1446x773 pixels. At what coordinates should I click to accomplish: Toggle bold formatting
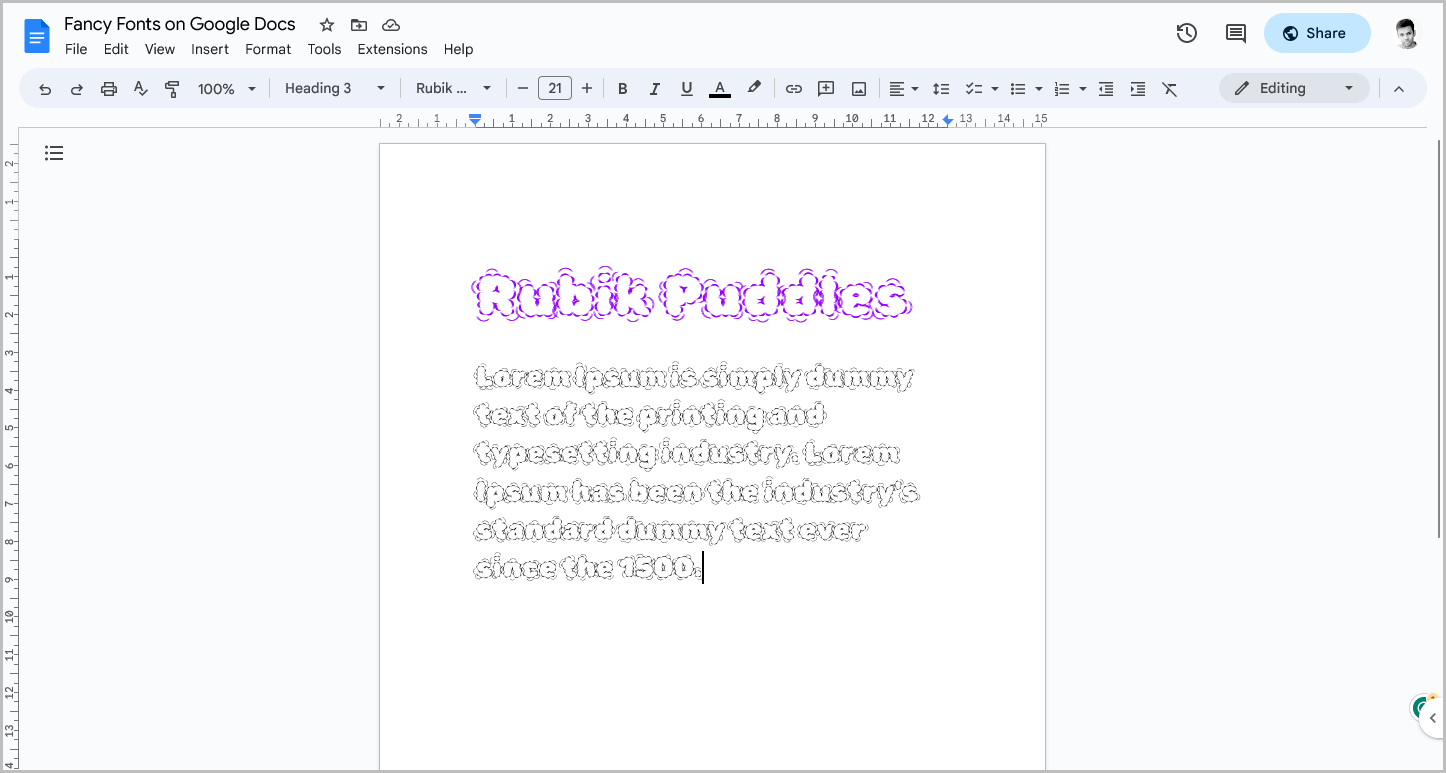(x=623, y=88)
